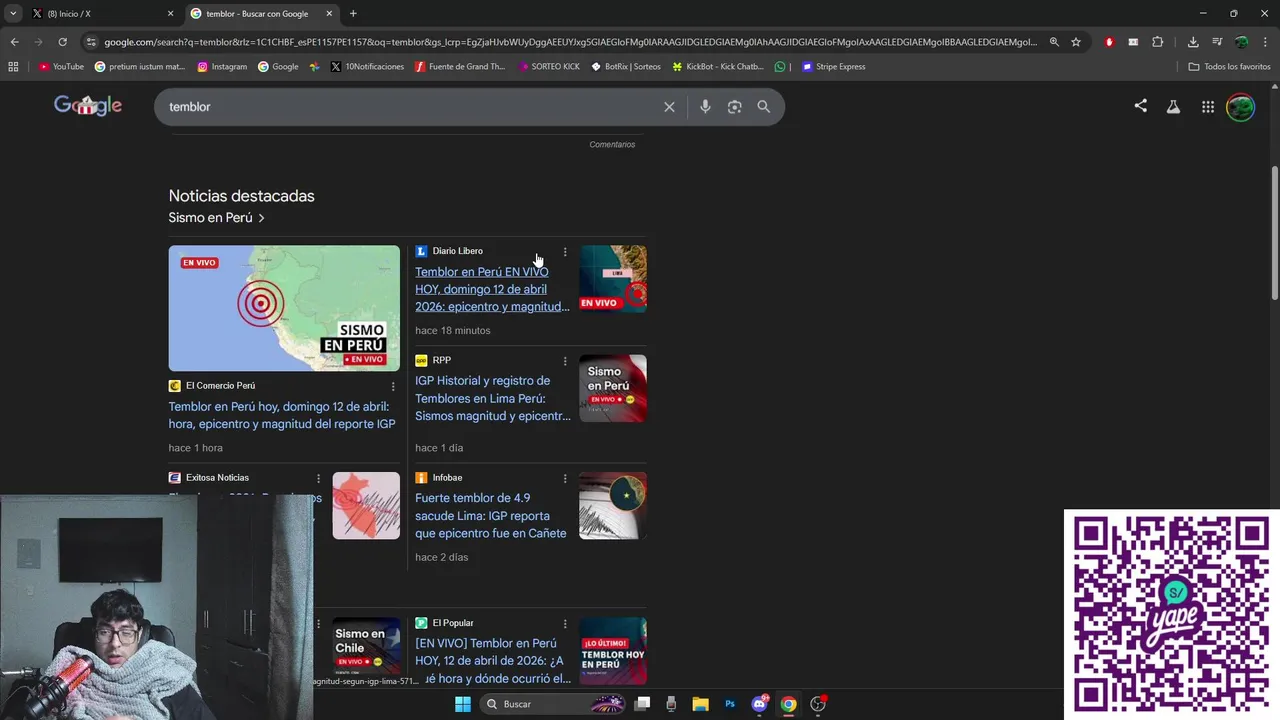1280x720 pixels.
Task: Open a new browser tab
Action: (x=353, y=14)
